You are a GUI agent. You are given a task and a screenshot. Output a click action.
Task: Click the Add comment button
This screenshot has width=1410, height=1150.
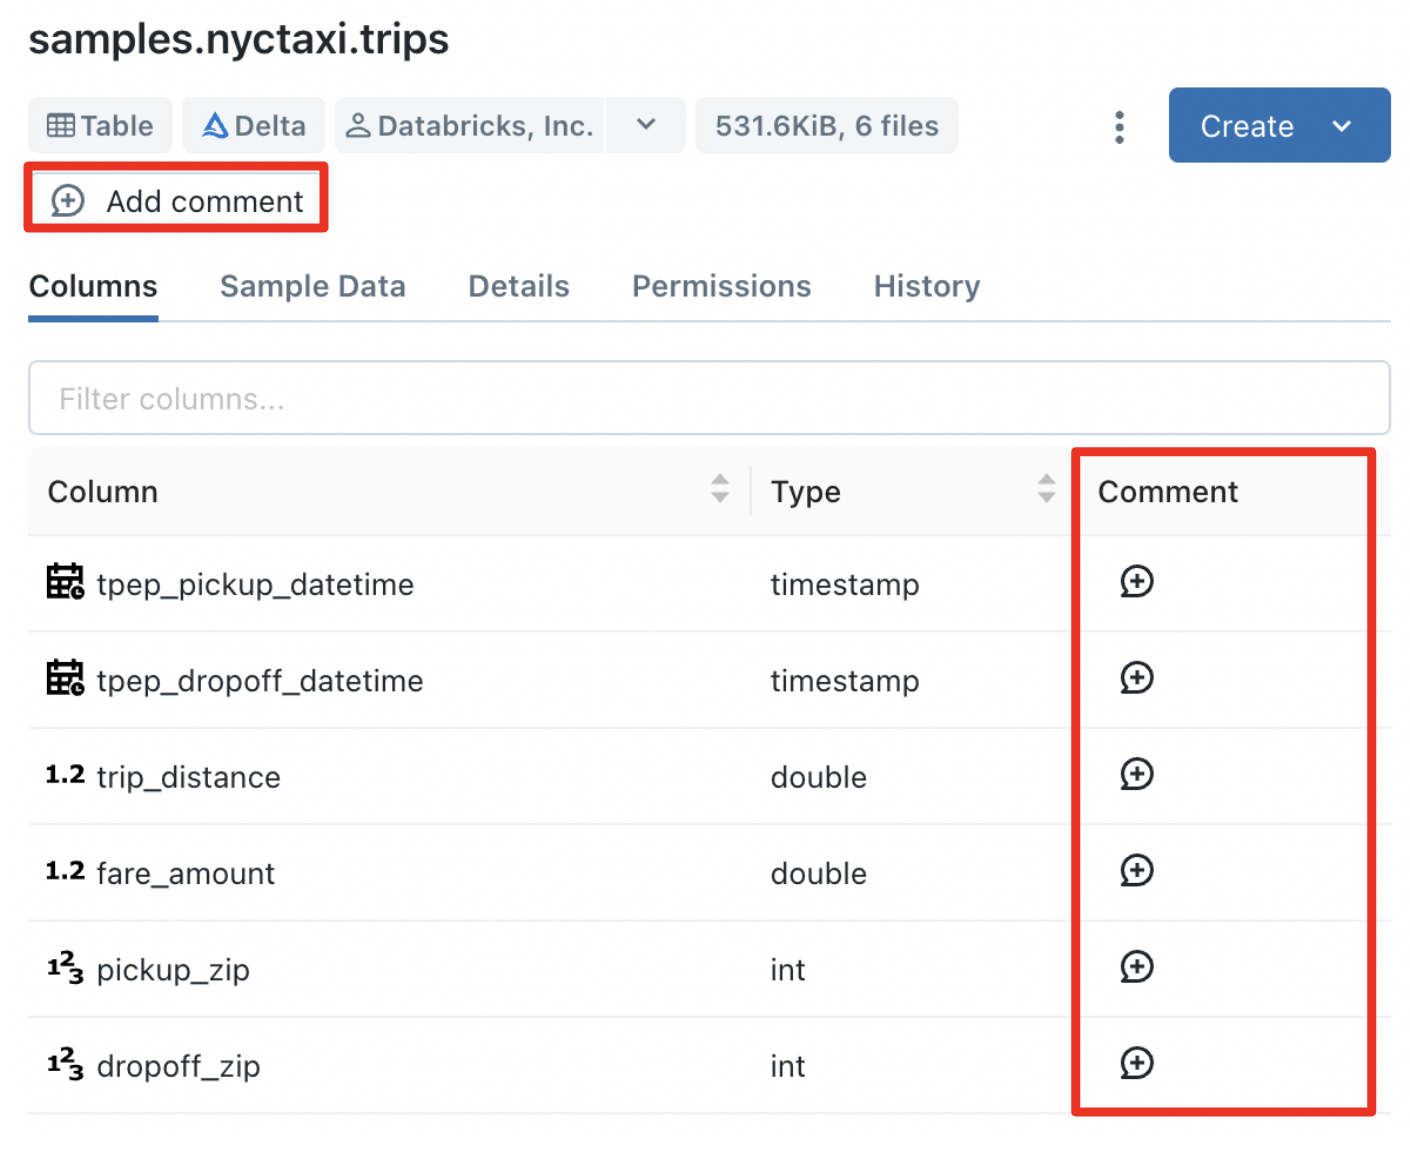pos(176,200)
